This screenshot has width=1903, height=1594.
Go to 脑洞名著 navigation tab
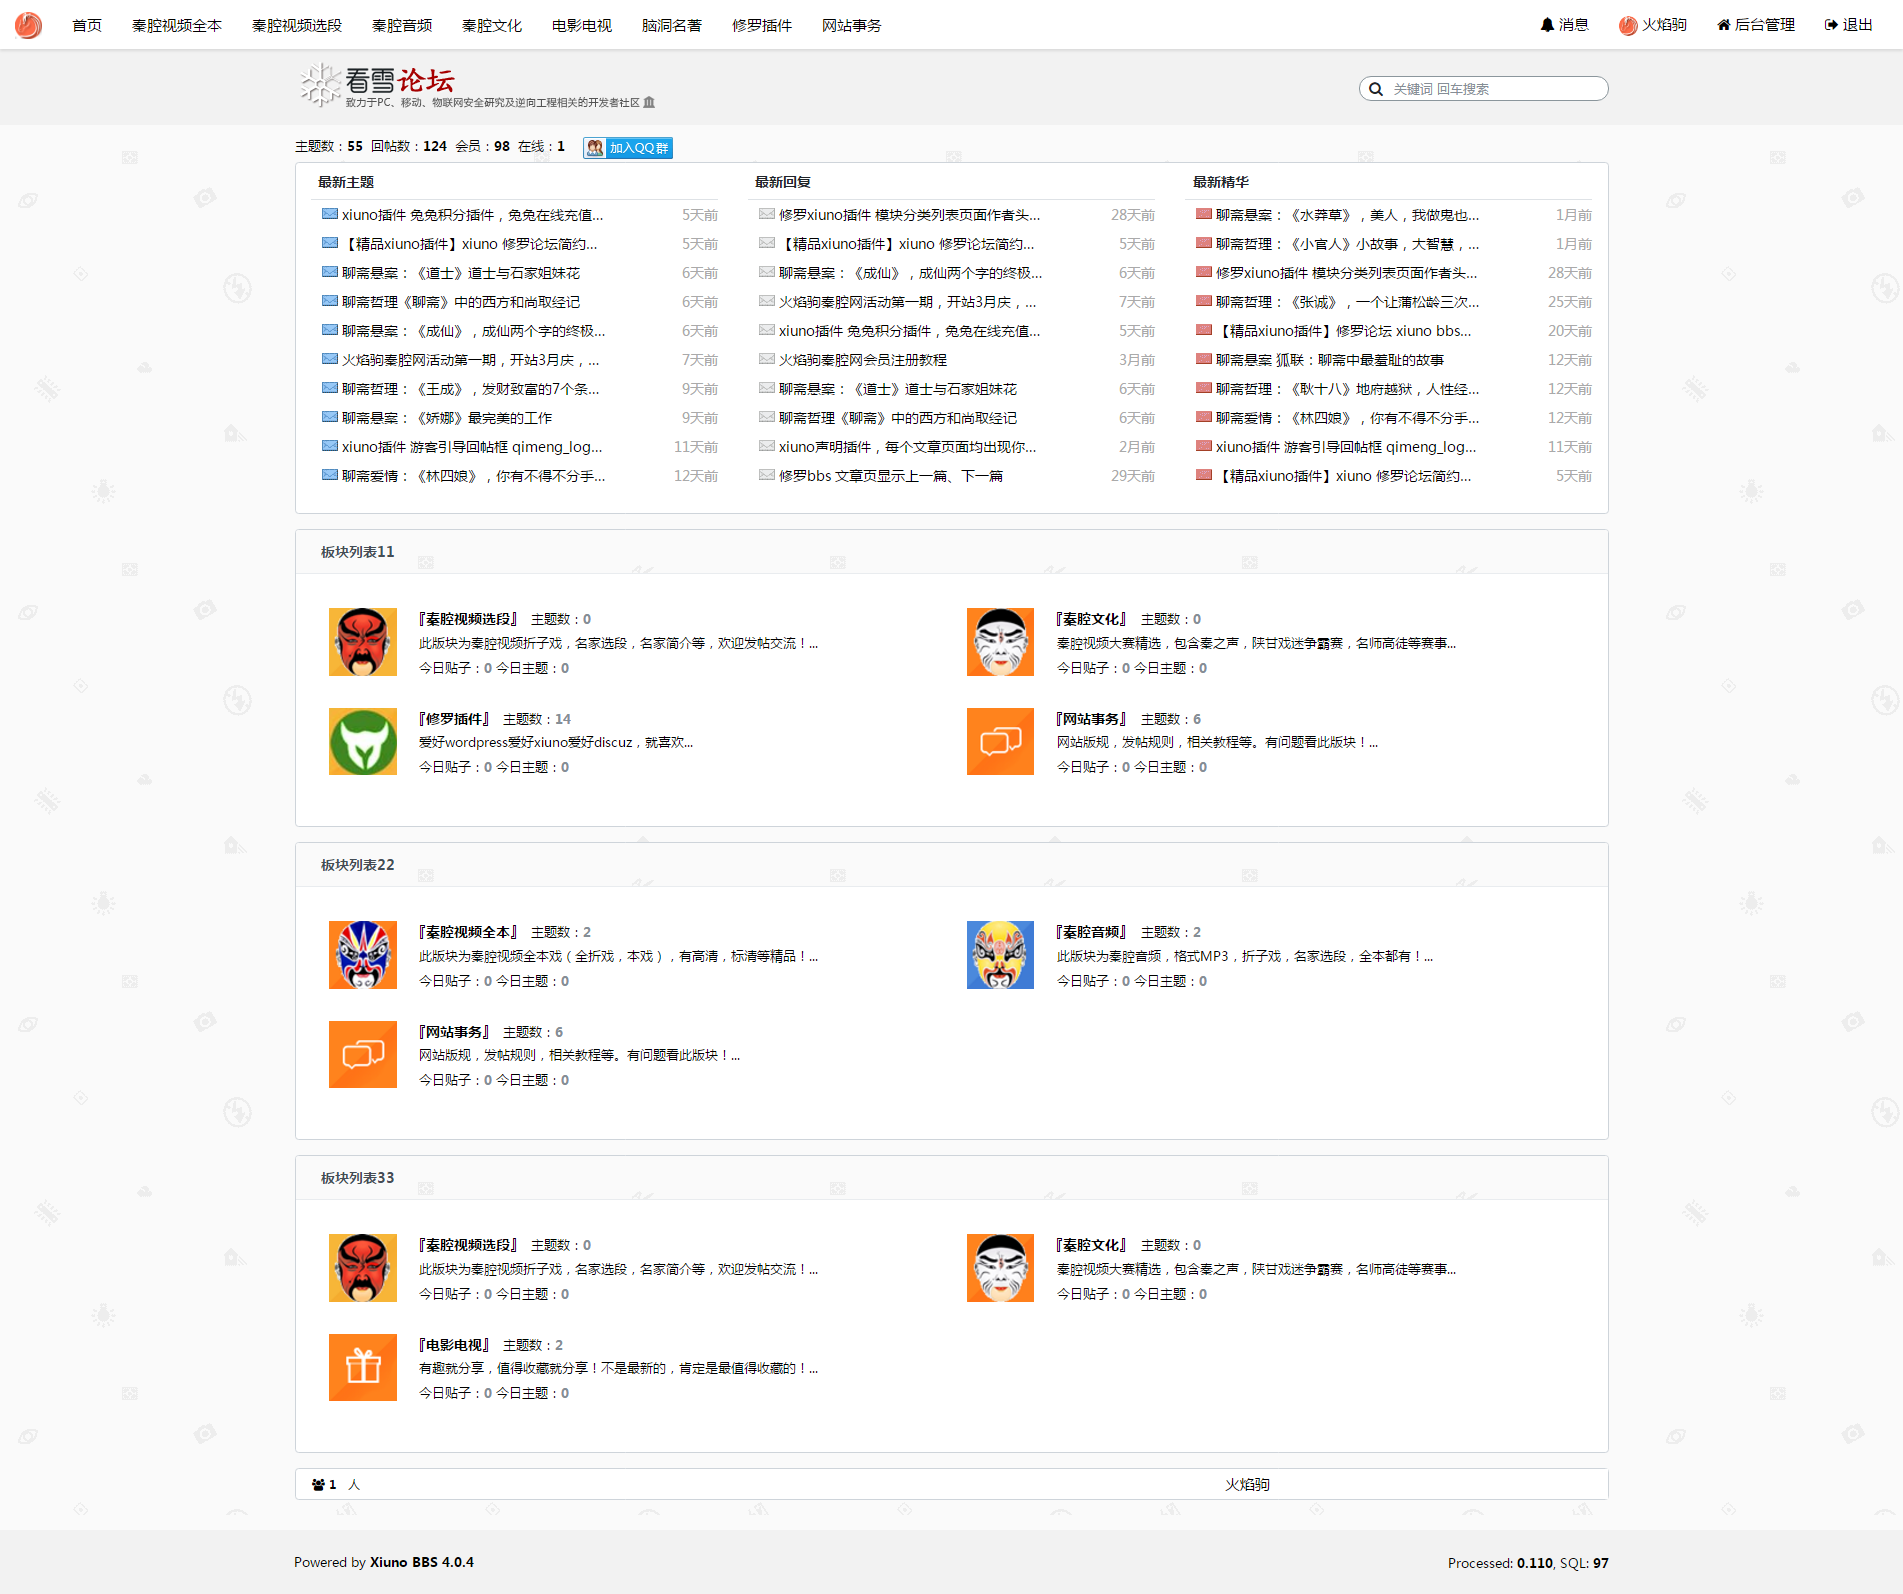671,26
